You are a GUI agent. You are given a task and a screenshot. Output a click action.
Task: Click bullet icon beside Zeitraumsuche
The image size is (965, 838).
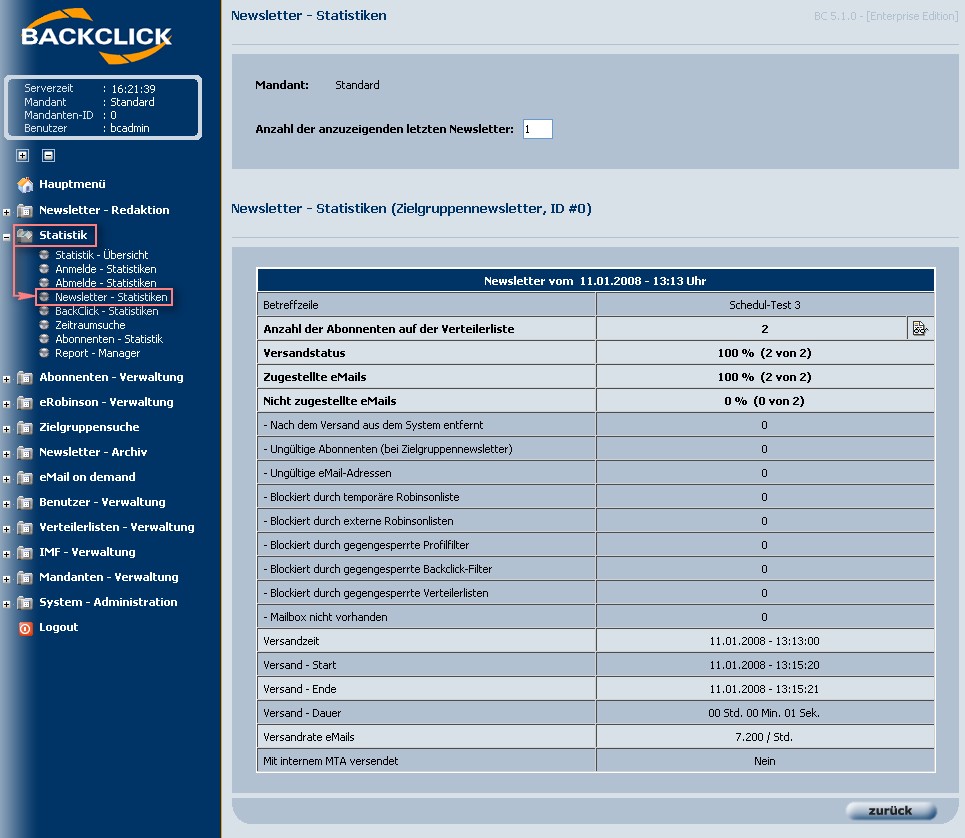[44, 324]
